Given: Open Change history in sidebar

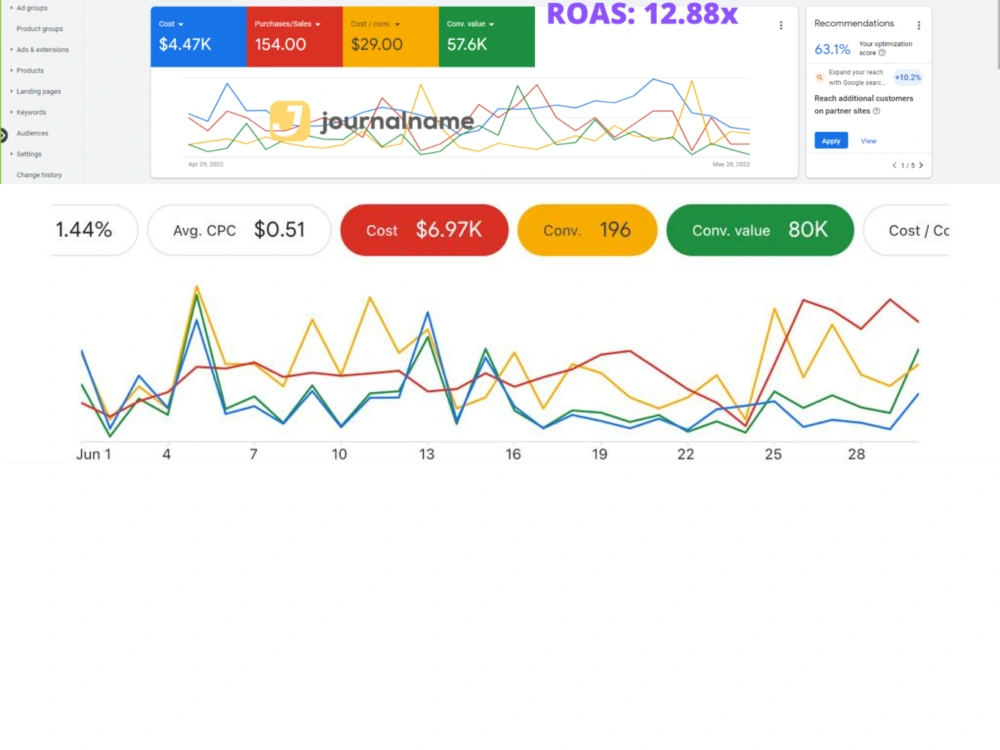Looking at the screenshot, I should (x=39, y=175).
